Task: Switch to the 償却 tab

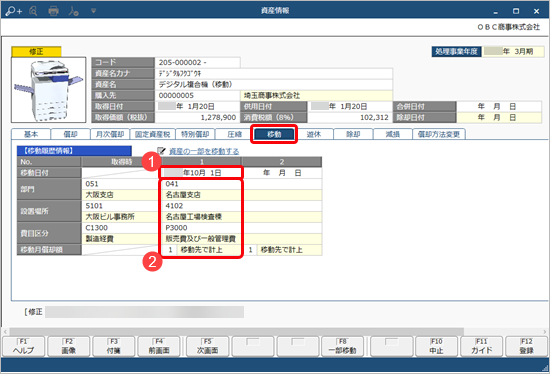Action: (x=70, y=134)
